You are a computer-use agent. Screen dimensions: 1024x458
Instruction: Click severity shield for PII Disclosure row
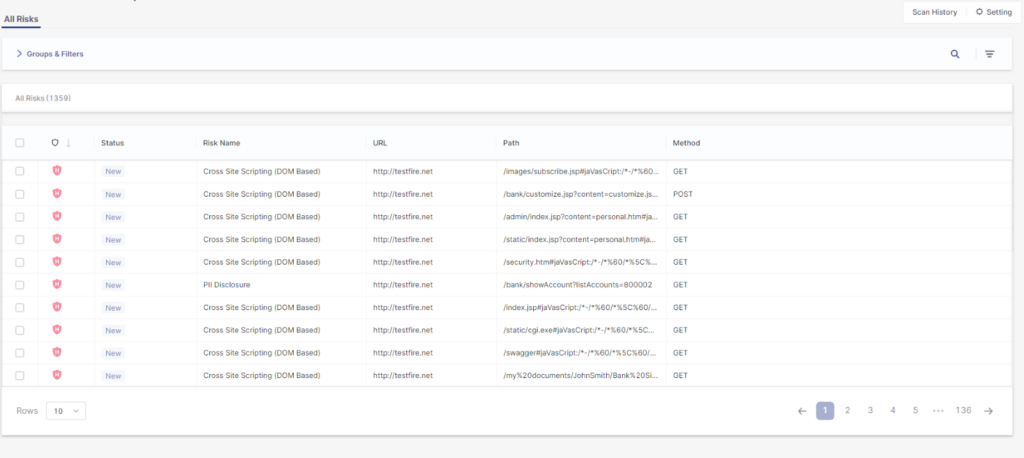coord(57,284)
